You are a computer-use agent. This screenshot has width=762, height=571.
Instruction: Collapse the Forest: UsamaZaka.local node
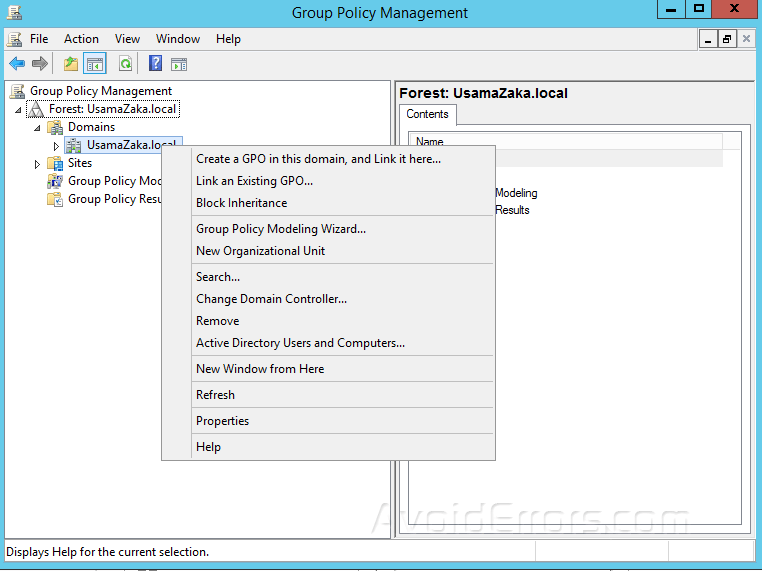[18, 110]
